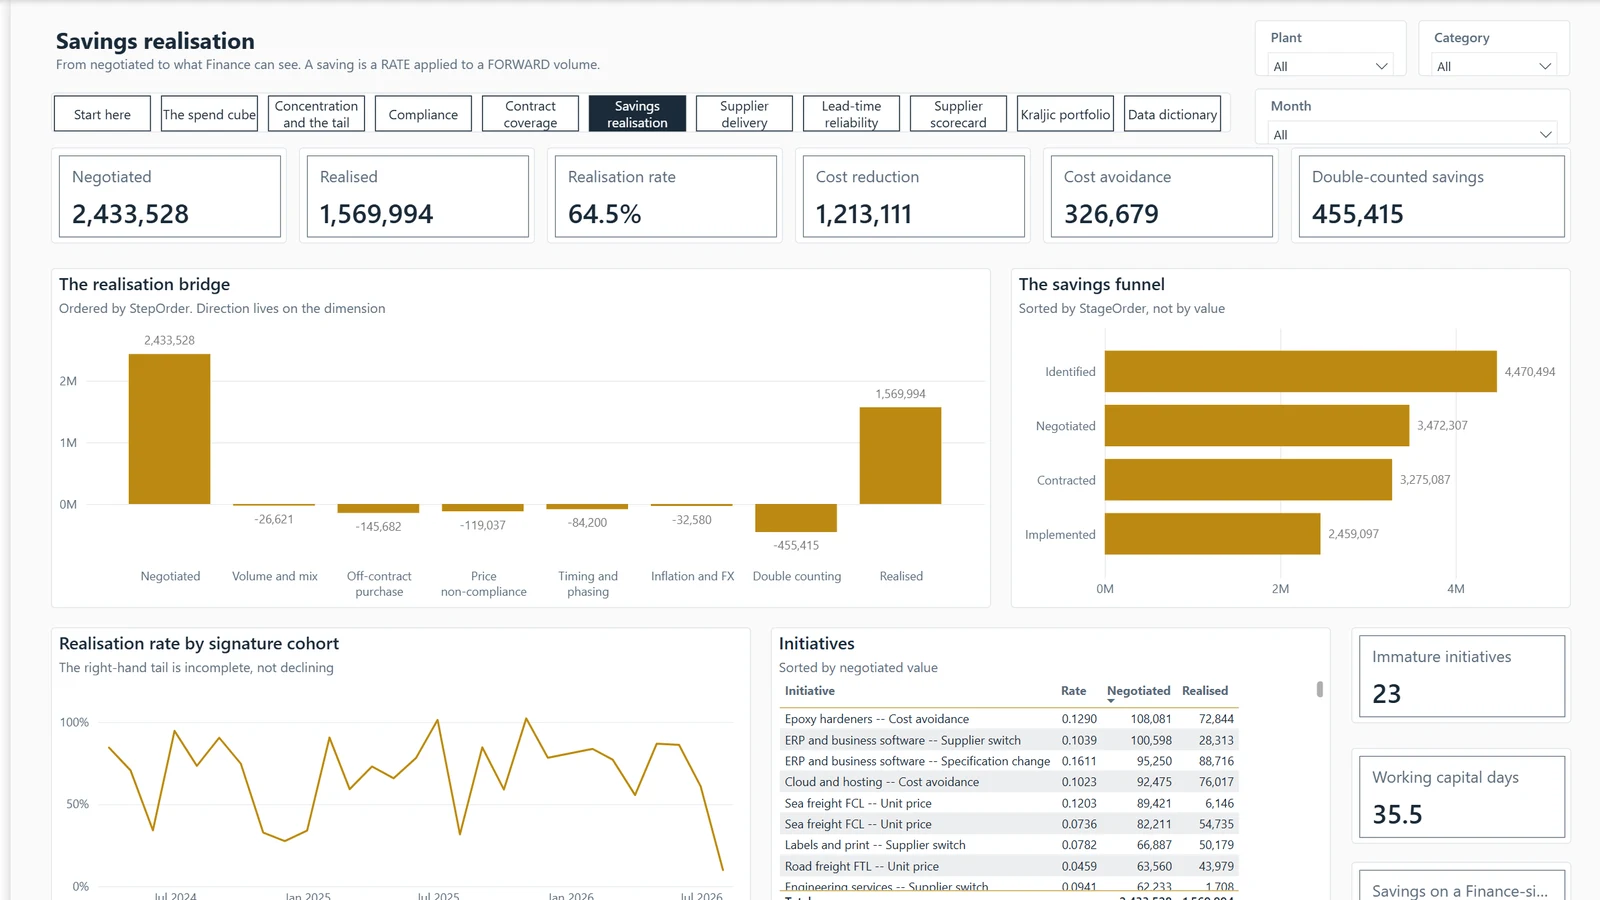
Task: Open the Contract coverage page
Action: pyautogui.click(x=530, y=114)
